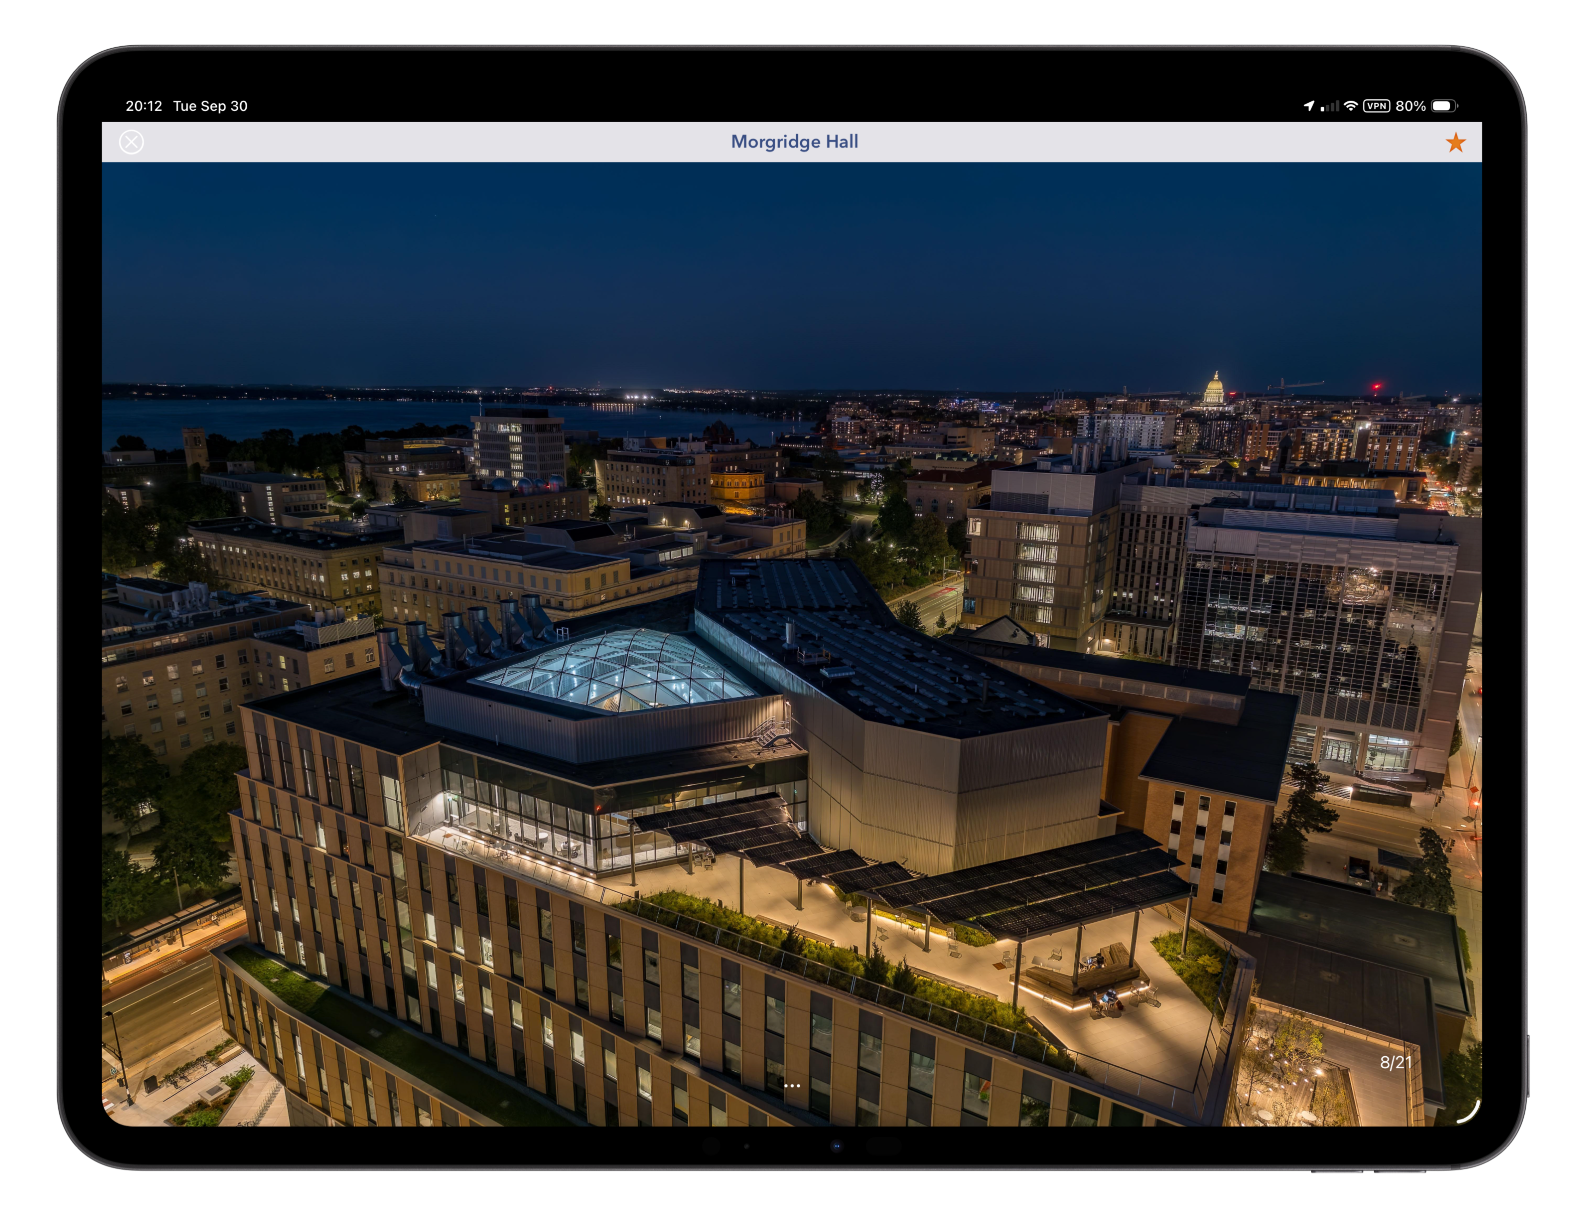Tap the 8/21 photo counter
The height and width of the screenshot is (1215, 1585).
(x=1396, y=1062)
